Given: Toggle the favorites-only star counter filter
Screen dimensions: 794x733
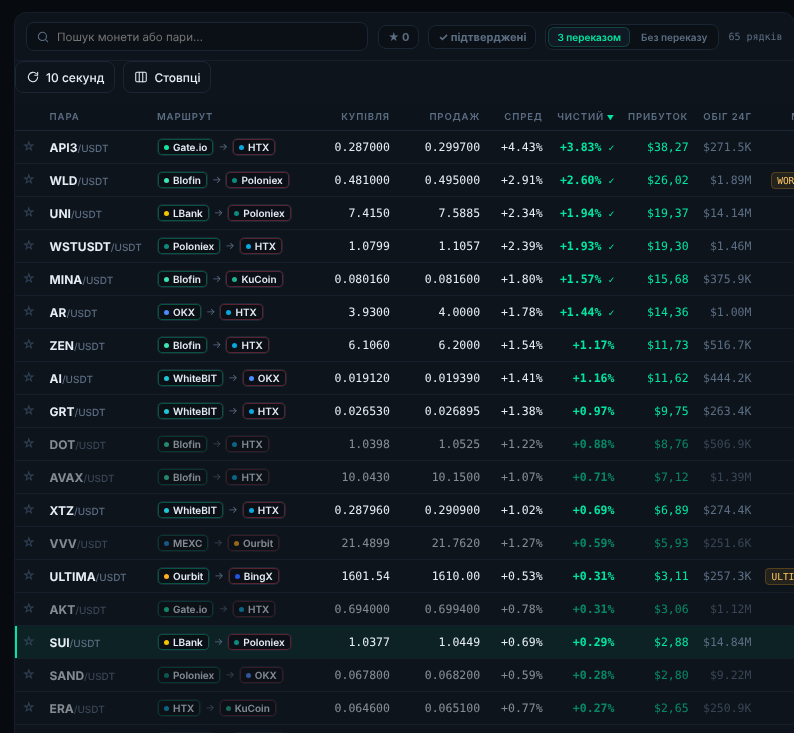Looking at the screenshot, I should (399, 37).
